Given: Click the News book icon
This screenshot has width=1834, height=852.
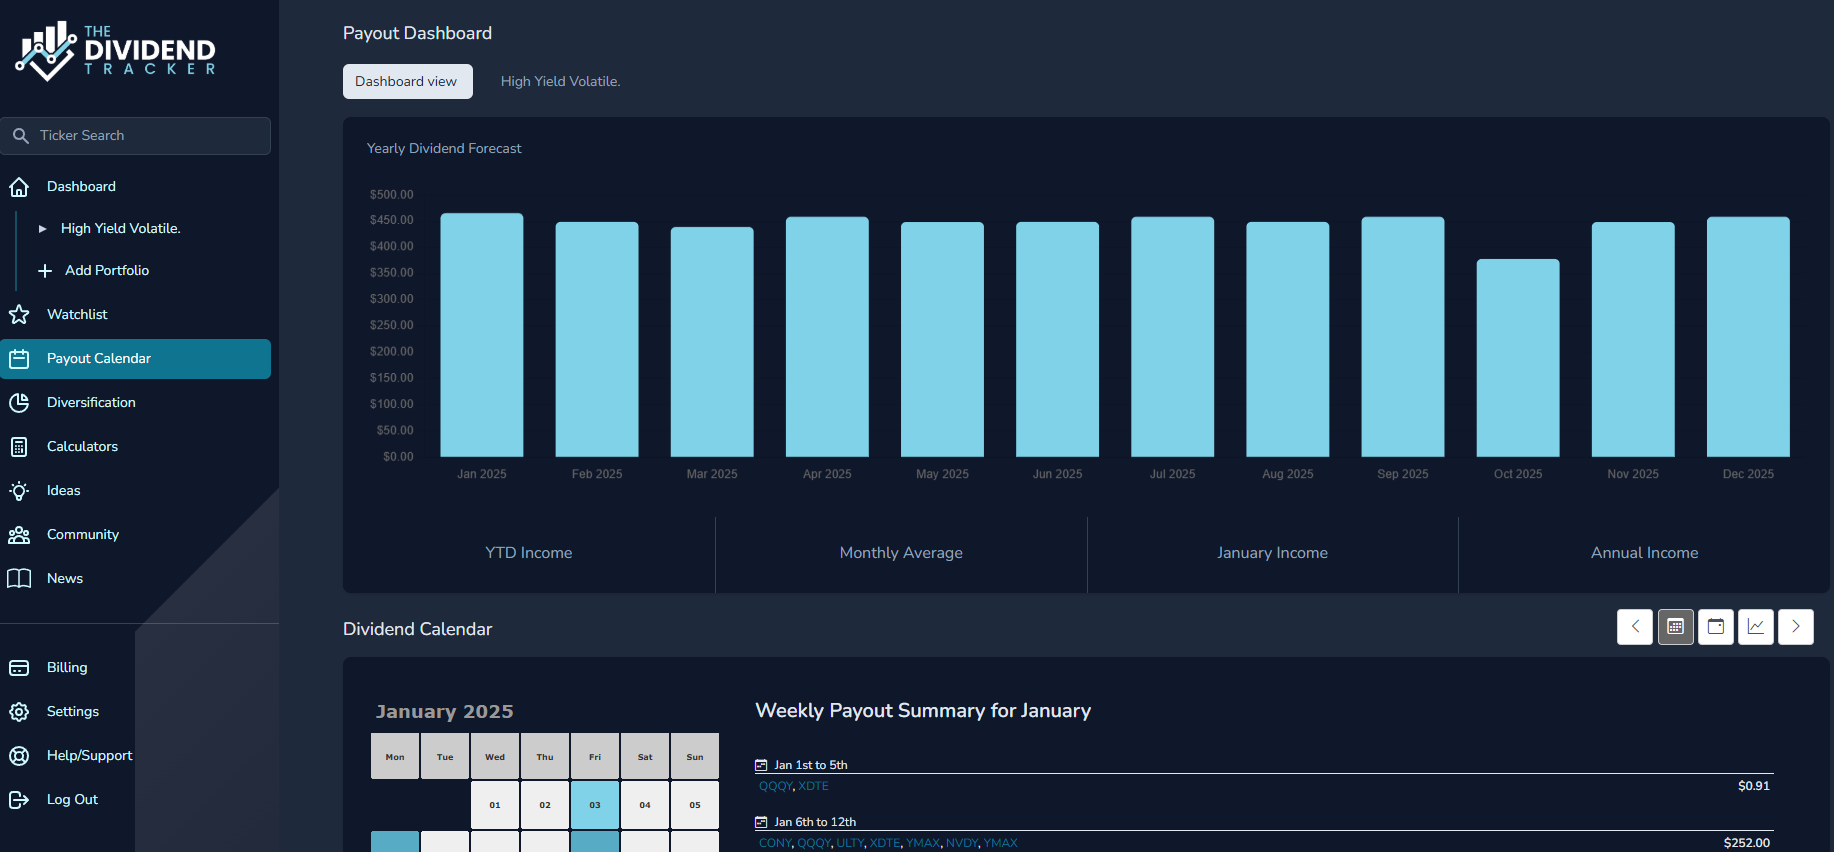Looking at the screenshot, I should point(19,579).
